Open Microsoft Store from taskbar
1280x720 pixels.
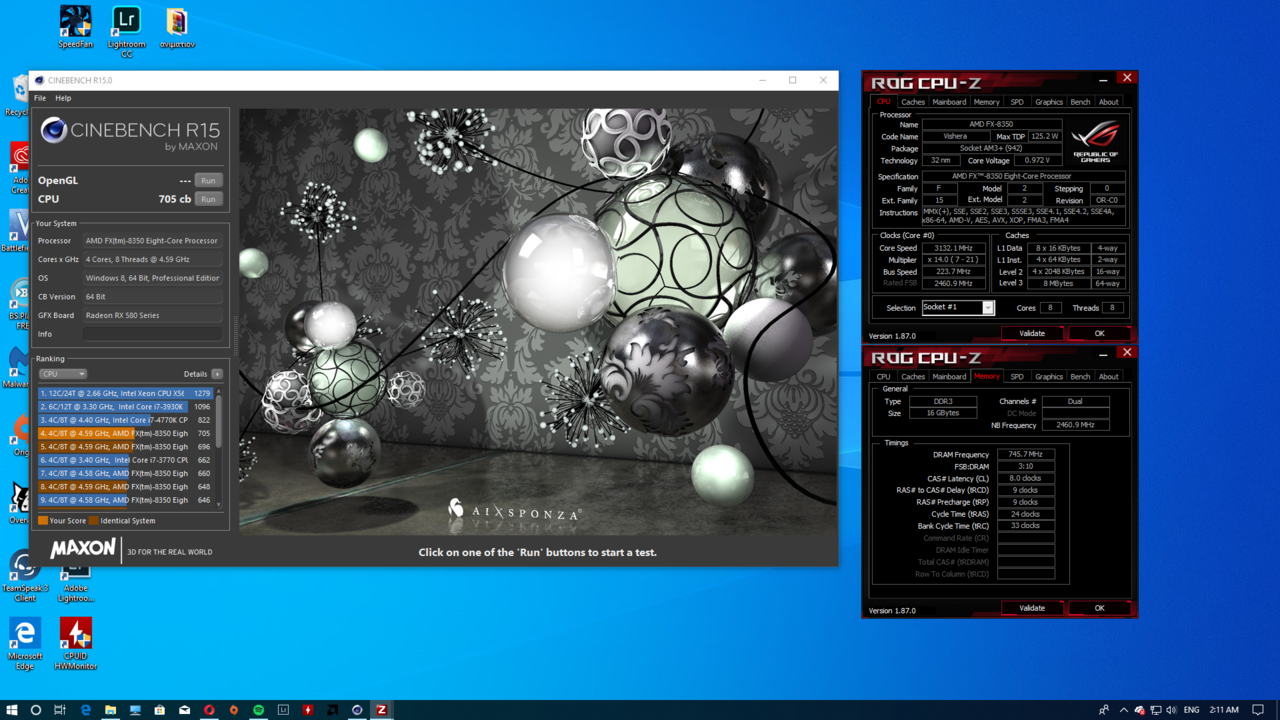click(x=159, y=710)
